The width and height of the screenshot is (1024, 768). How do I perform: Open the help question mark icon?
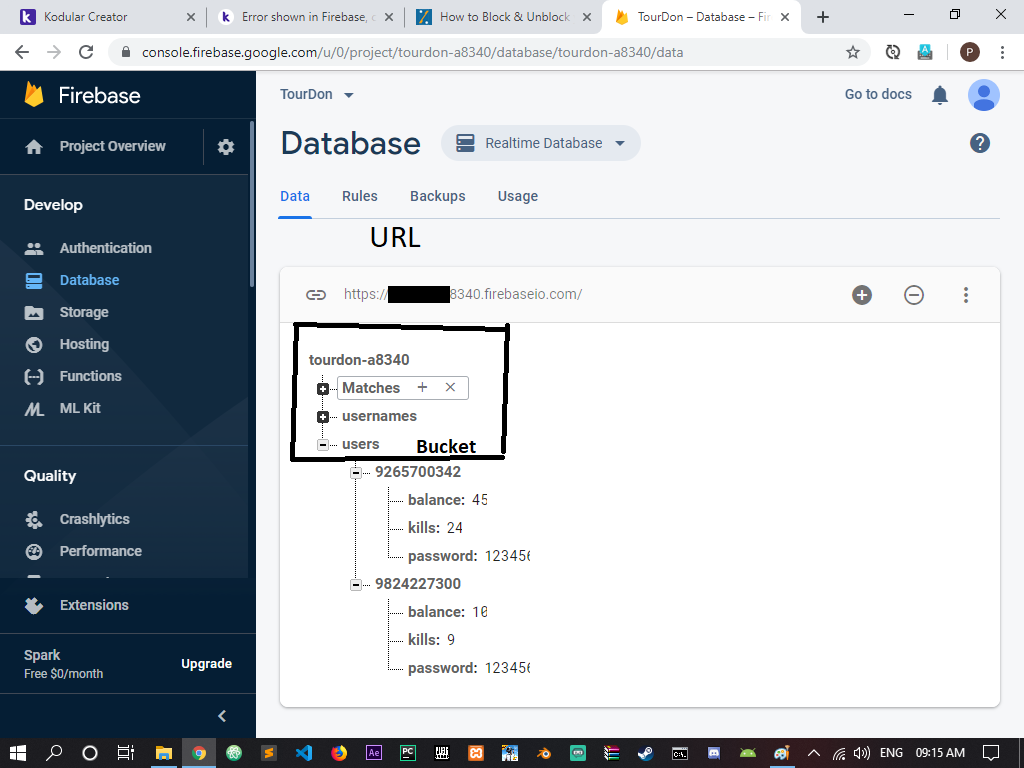pyautogui.click(x=980, y=143)
